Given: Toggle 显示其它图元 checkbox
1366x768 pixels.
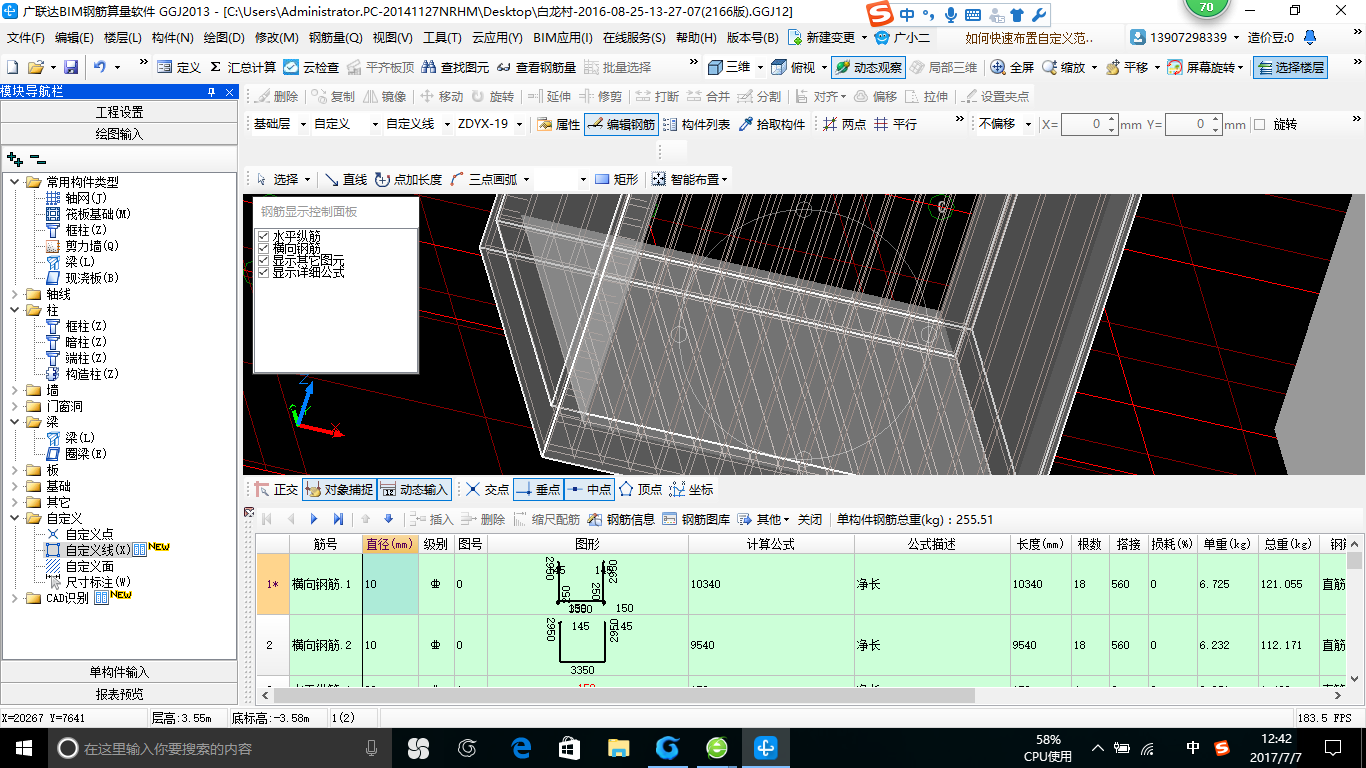Looking at the screenshot, I should pyautogui.click(x=264, y=260).
